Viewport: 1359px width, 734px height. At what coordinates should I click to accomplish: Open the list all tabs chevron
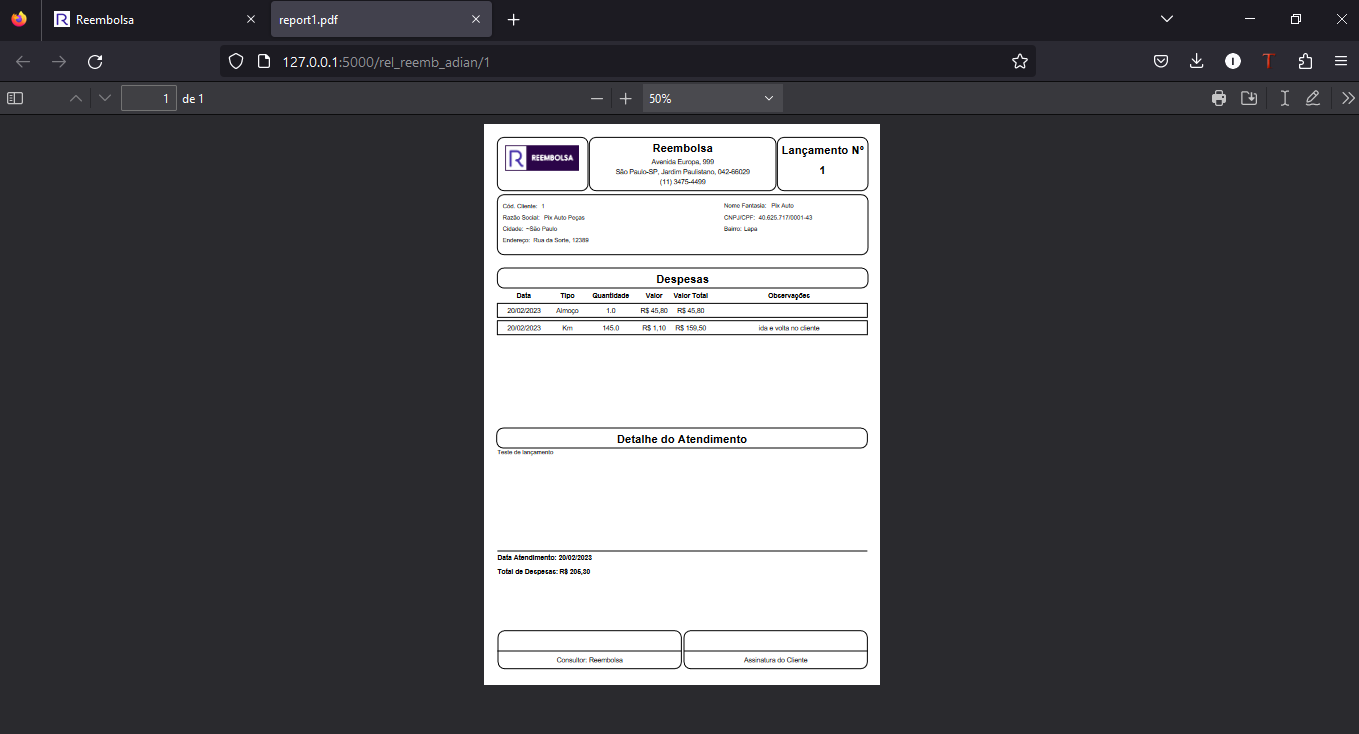coord(1166,18)
